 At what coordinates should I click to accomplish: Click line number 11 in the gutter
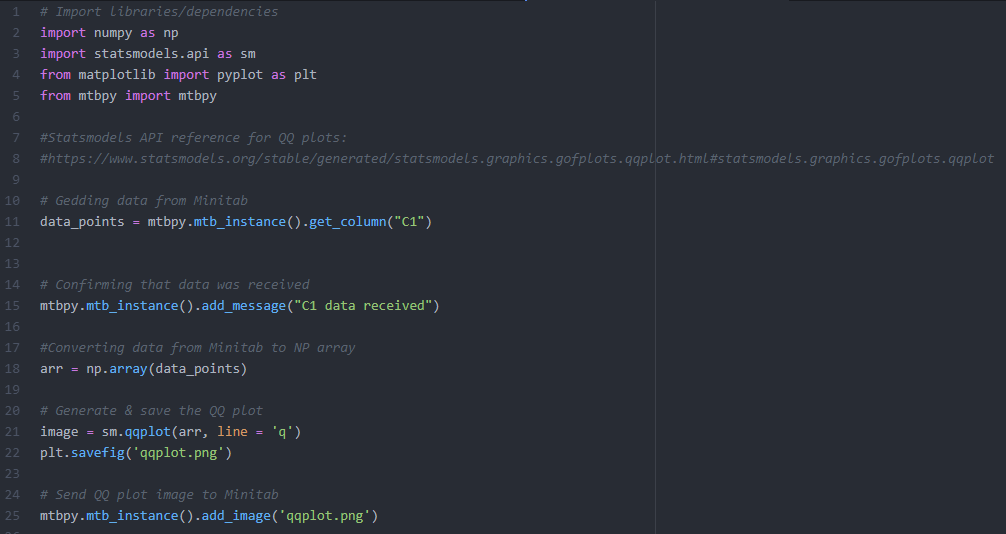tap(14, 221)
